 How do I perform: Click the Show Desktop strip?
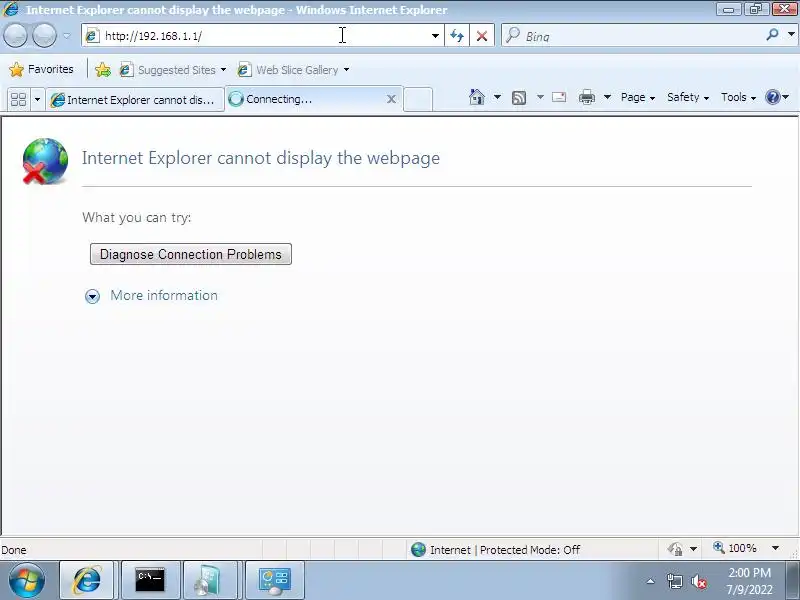pyautogui.click(x=792, y=581)
